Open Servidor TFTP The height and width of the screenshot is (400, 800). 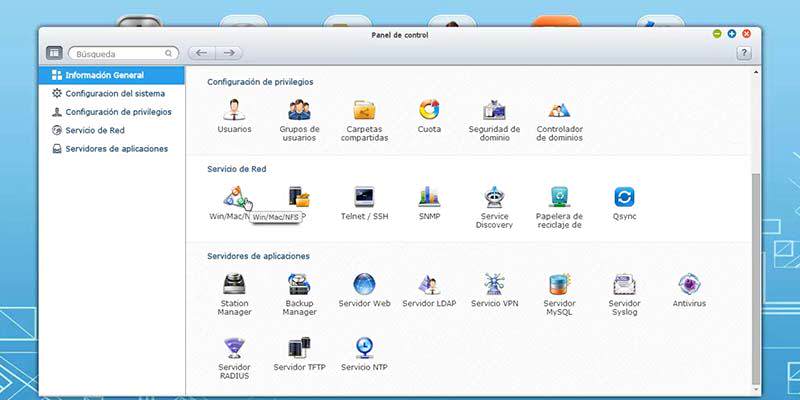tap(299, 348)
